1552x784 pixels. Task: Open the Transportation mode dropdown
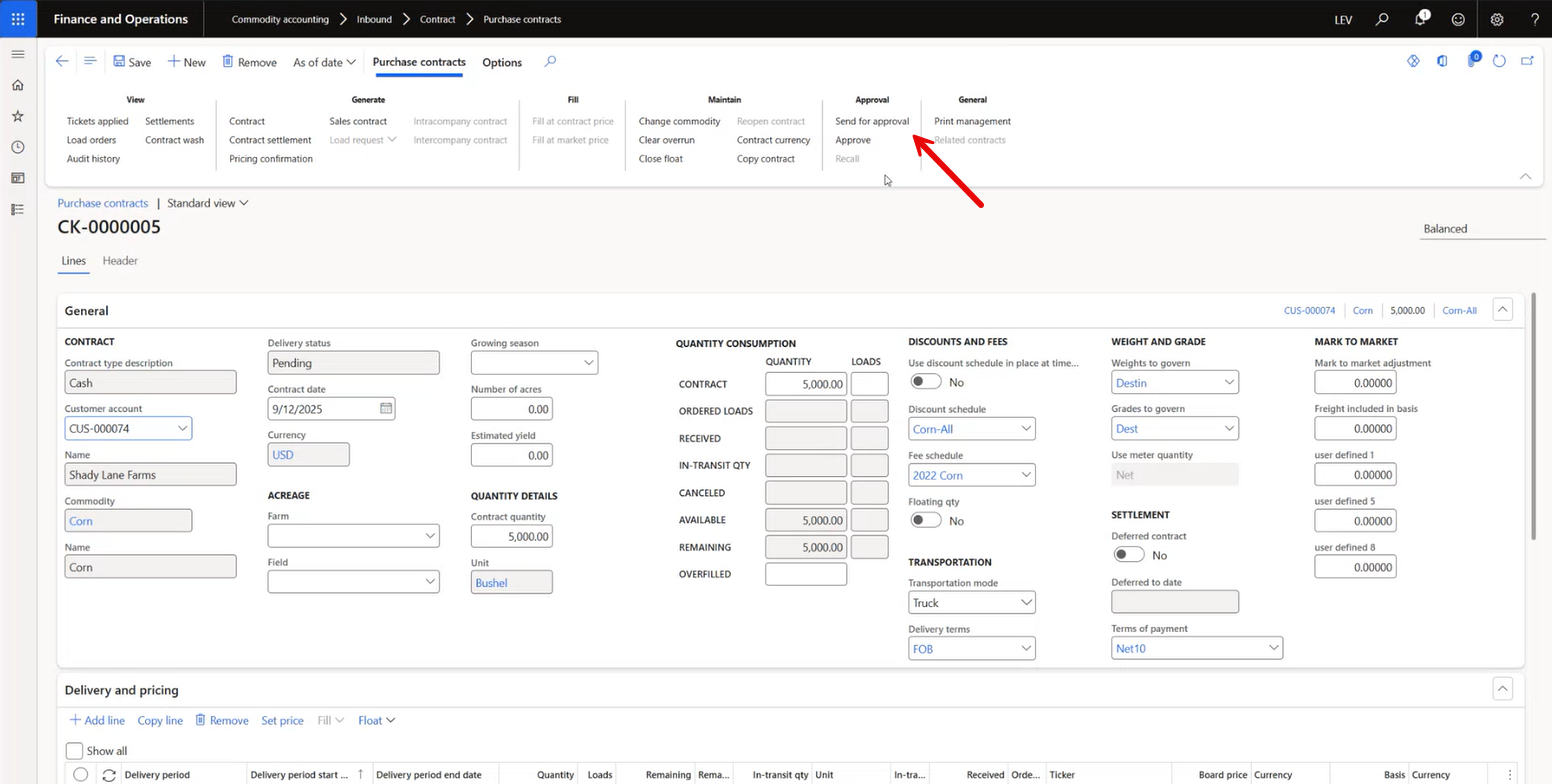pos(1025,603)
